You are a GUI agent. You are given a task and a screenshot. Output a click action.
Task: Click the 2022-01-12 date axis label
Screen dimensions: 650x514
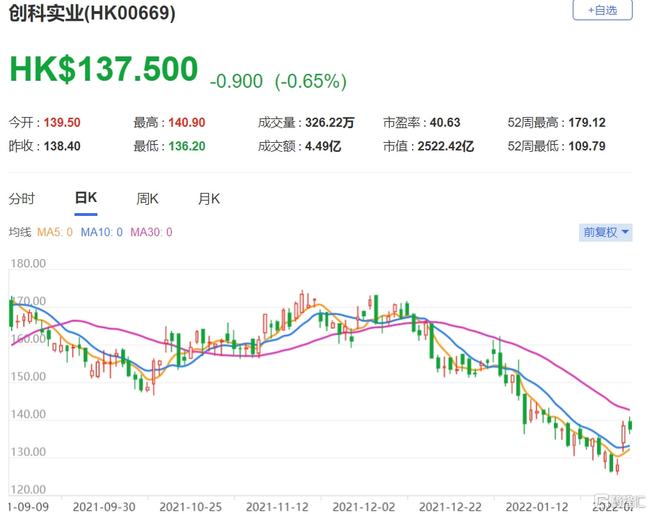click(x=537, y=507)
